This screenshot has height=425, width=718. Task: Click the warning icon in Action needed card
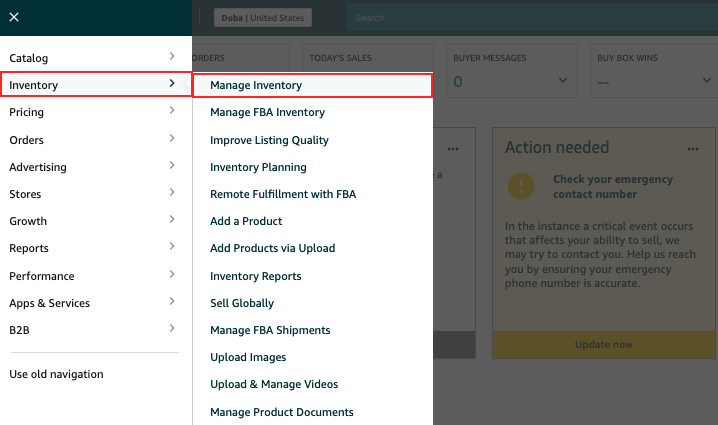pyautogui.click(x=520, y=186)
